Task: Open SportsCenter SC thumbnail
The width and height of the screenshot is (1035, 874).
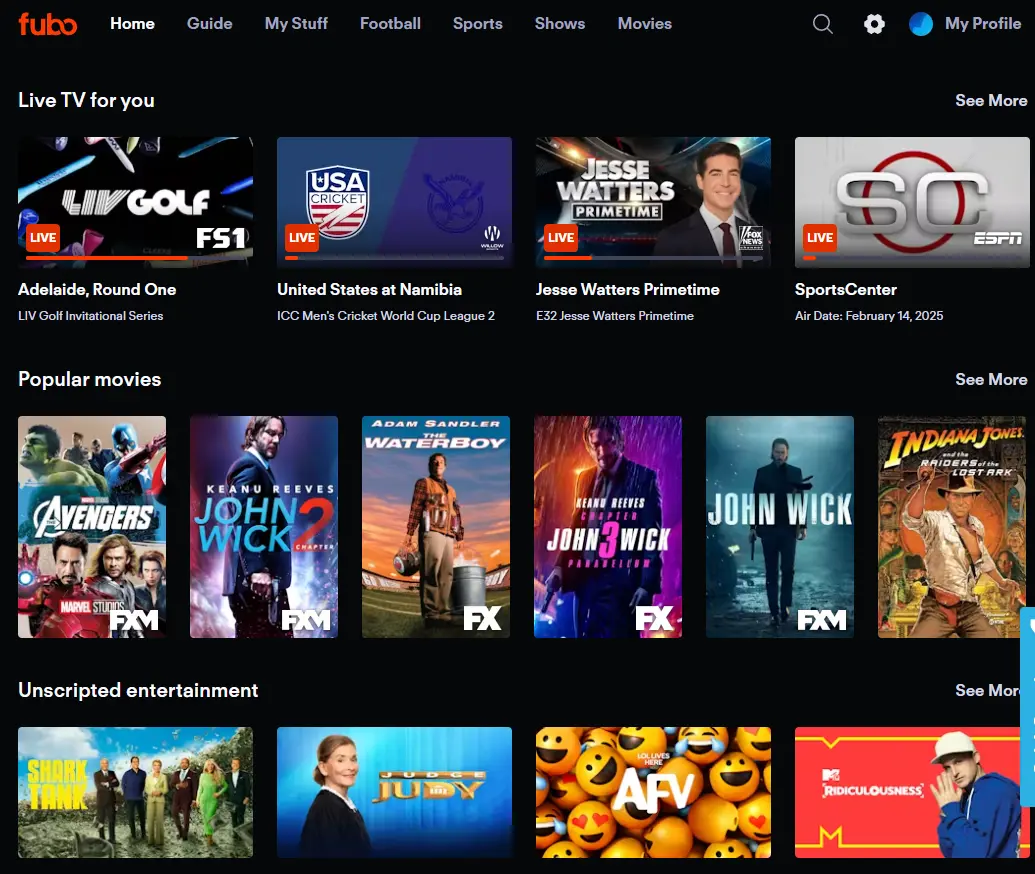Action: click(912, 202)
